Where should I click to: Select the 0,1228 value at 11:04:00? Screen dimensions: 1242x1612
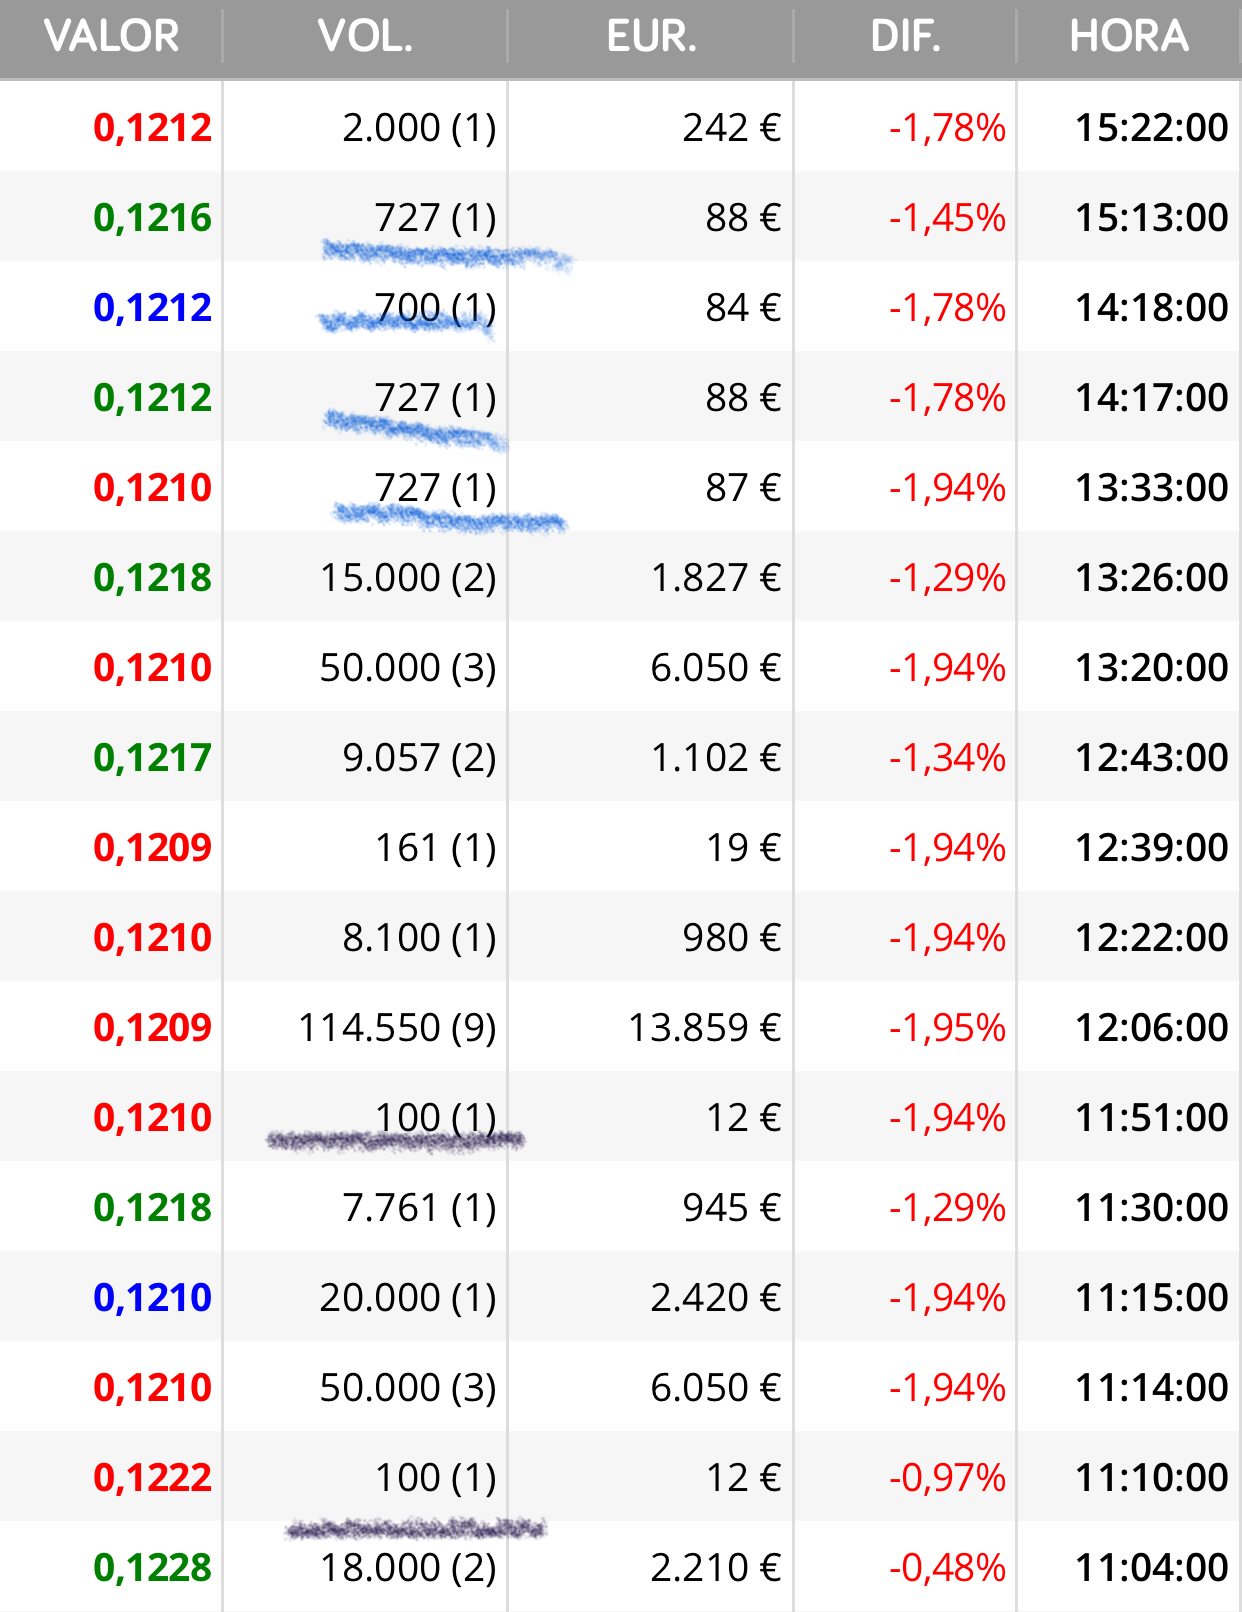[153, 1568]
